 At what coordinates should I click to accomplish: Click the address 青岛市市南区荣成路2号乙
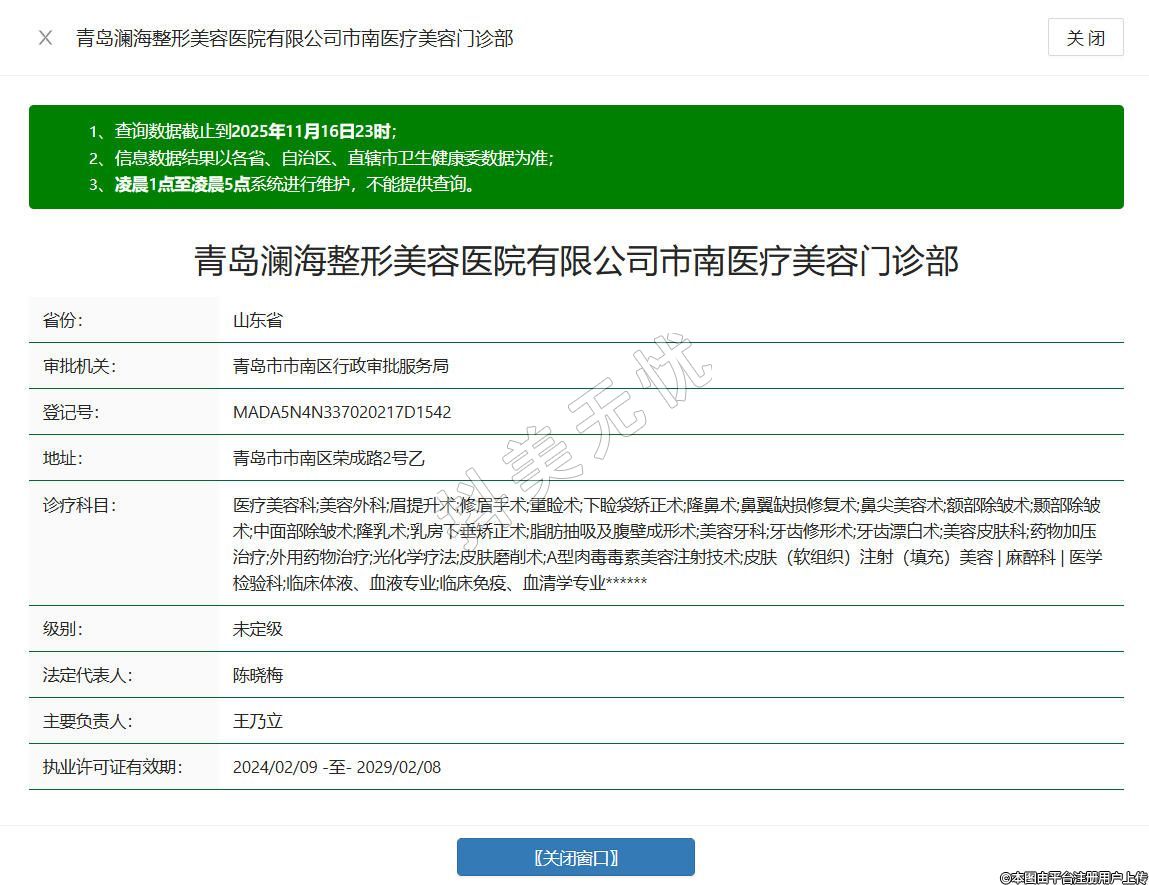(329, 458)
